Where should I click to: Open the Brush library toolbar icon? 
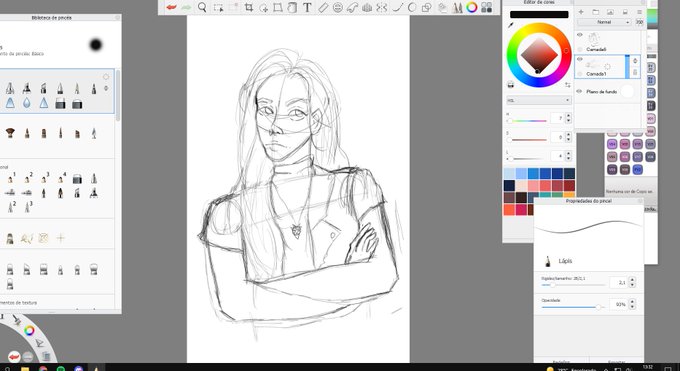(457, 7)
